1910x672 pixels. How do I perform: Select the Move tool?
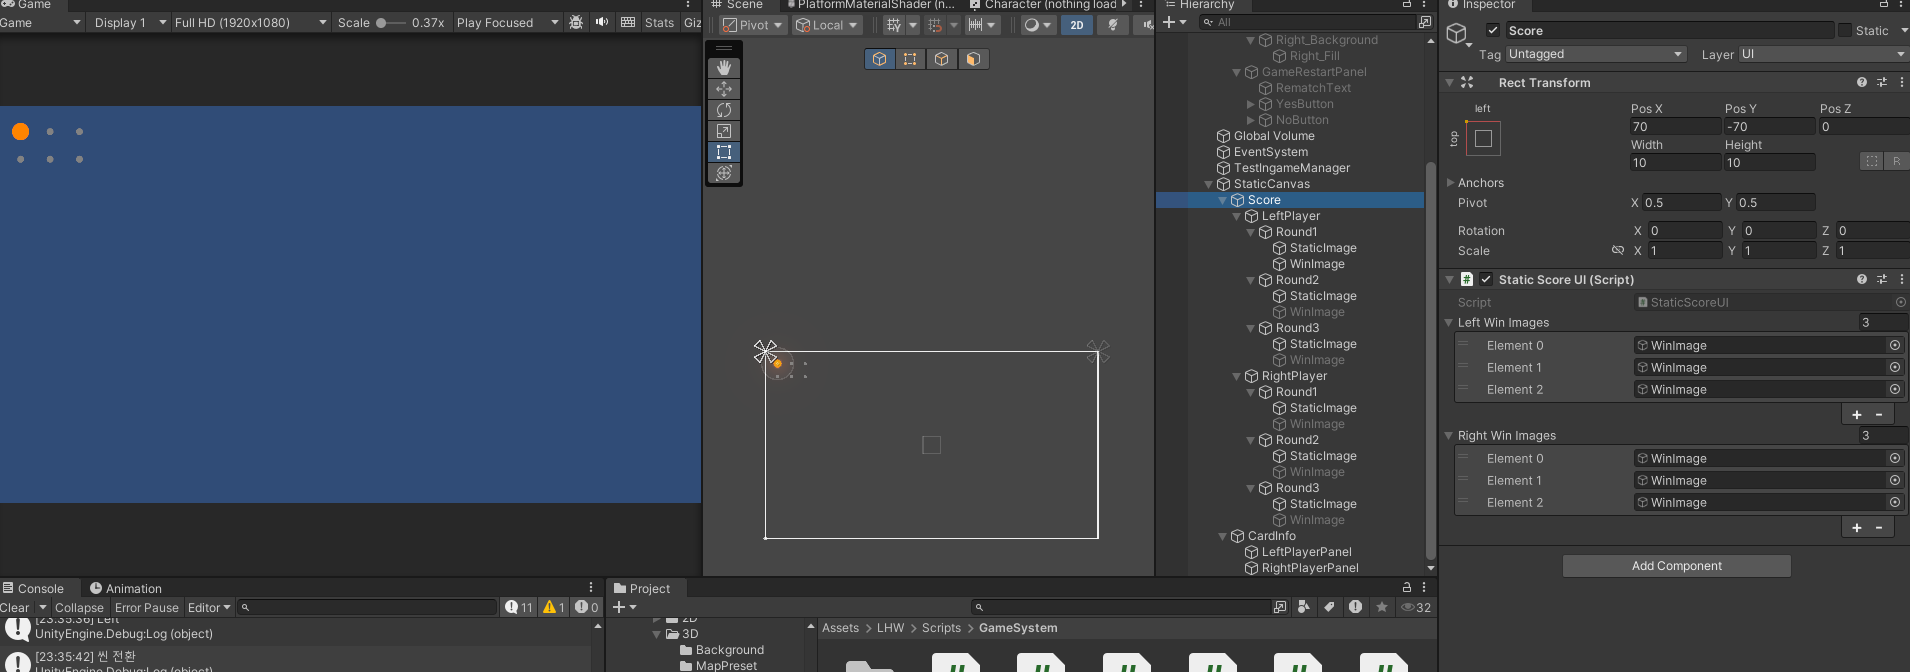click(724, 89)
